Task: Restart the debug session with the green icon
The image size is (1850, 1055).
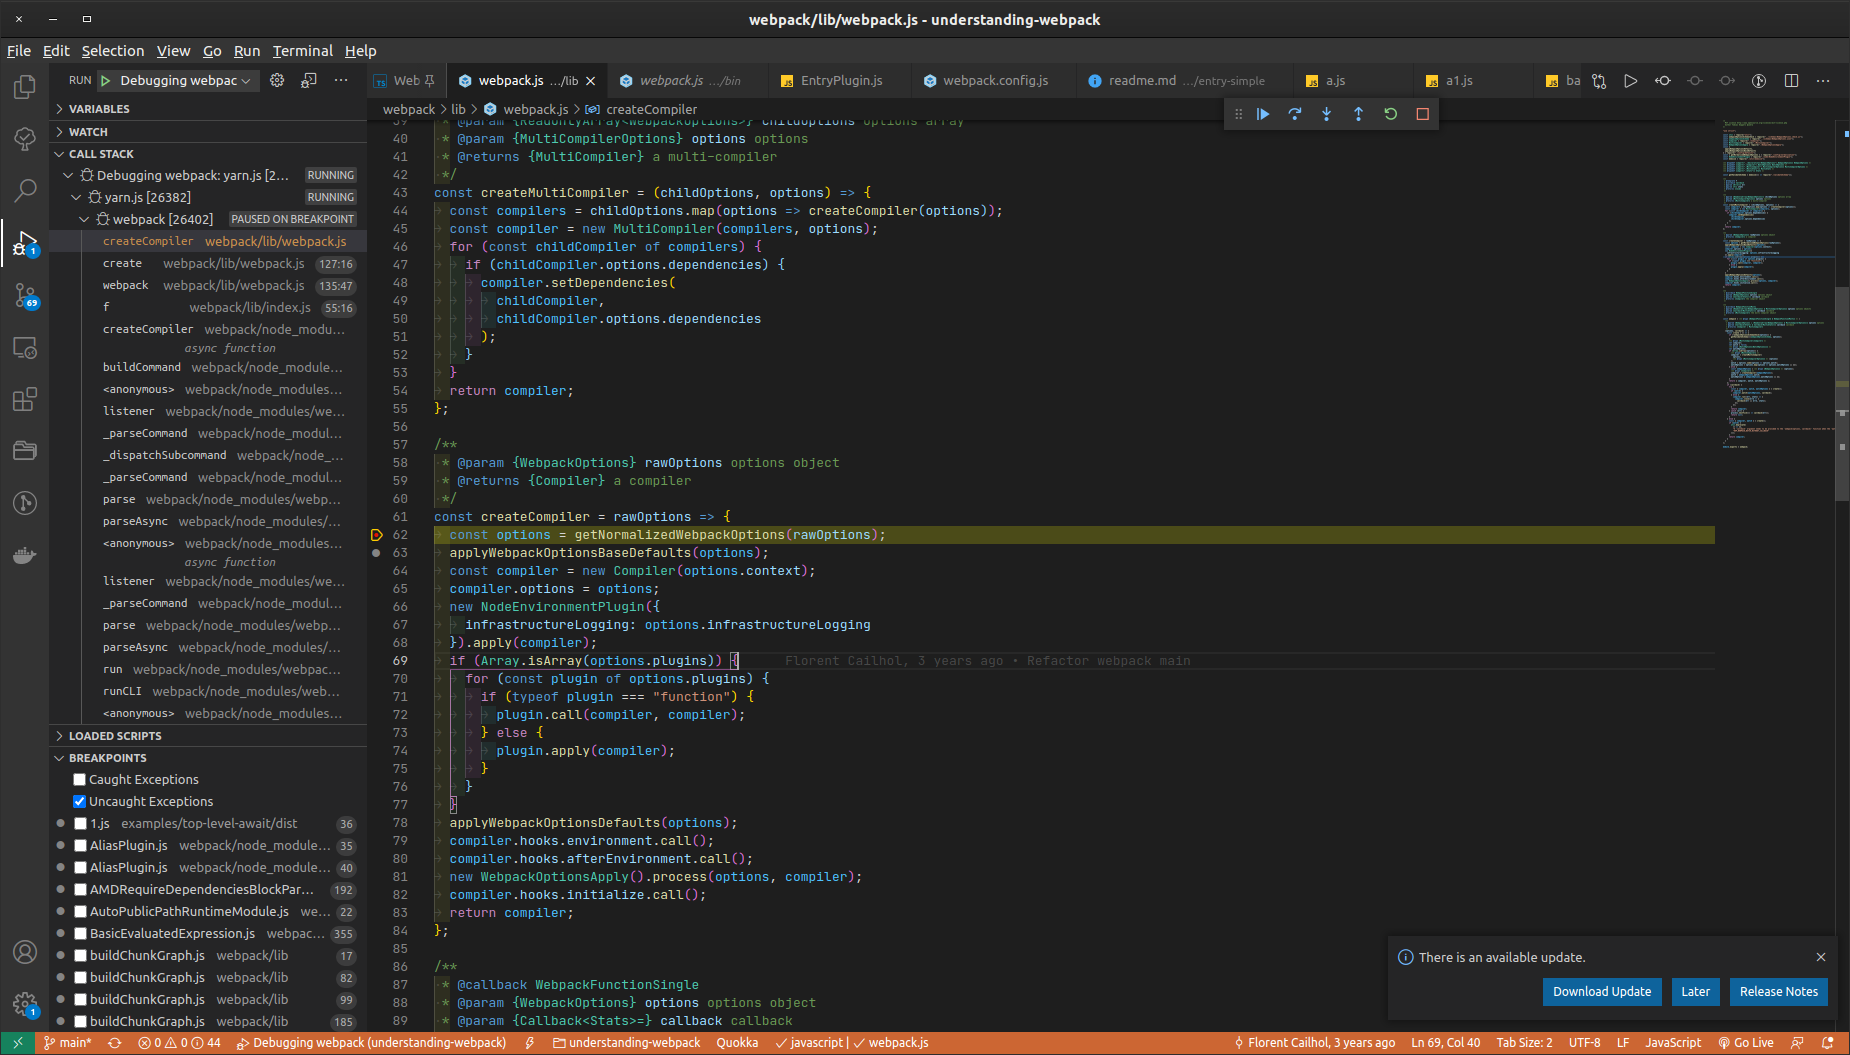Action: click(x=1390, y=113)
